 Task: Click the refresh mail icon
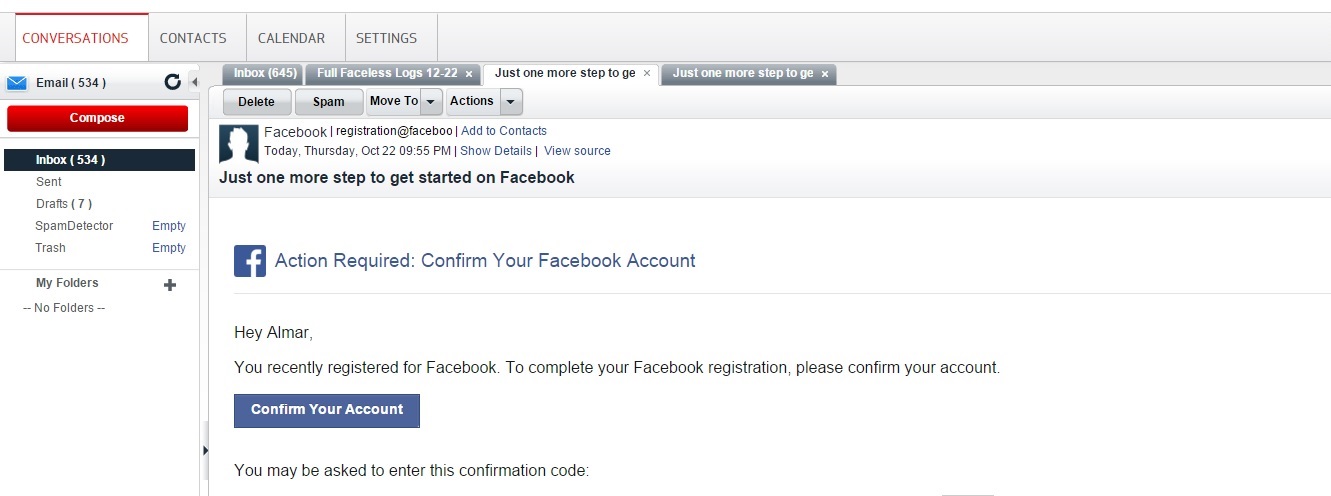click(172, 83)
